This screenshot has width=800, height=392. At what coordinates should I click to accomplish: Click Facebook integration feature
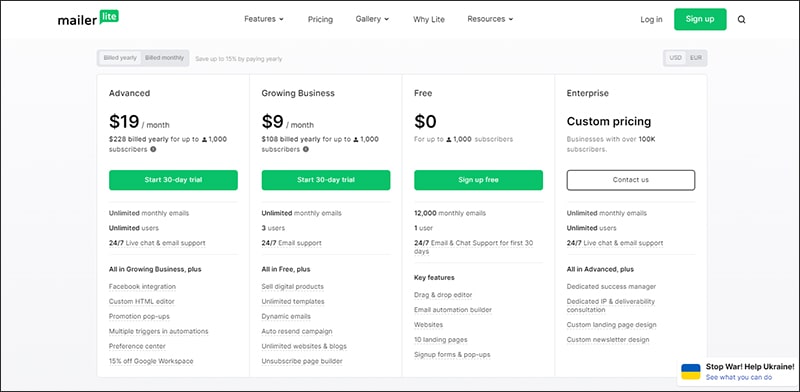click(142, 287)
